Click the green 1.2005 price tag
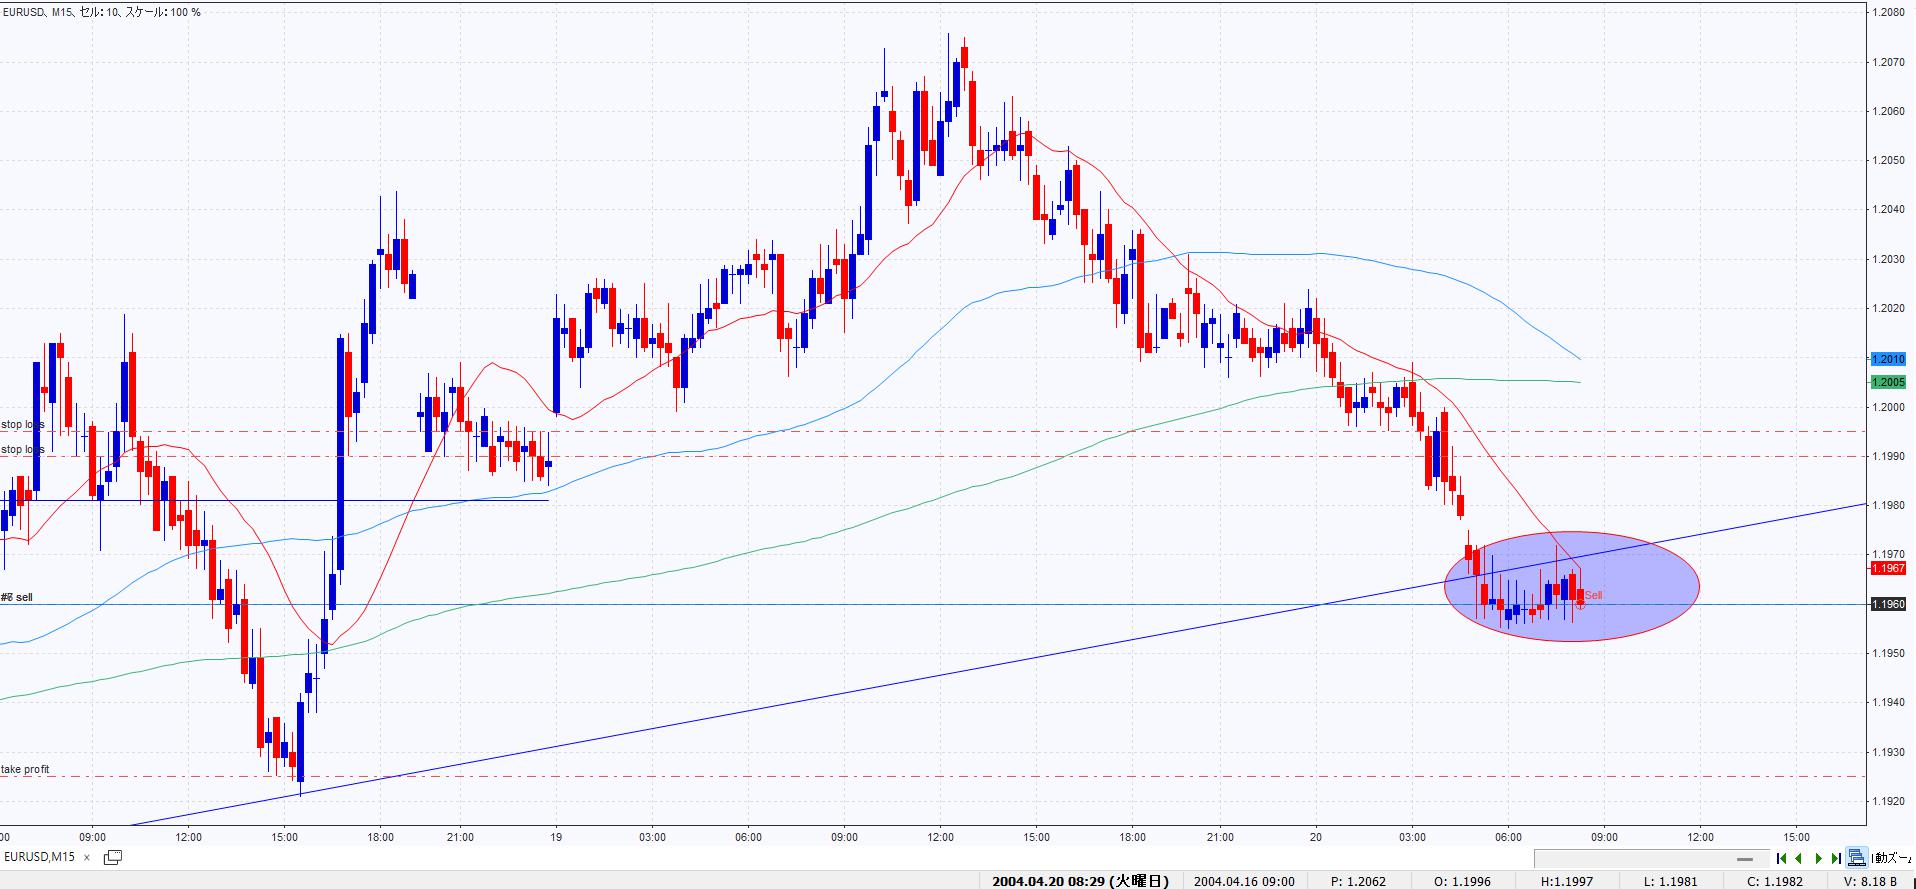This screenshot has width=1916, height=889. click(x=1888, y=382)
